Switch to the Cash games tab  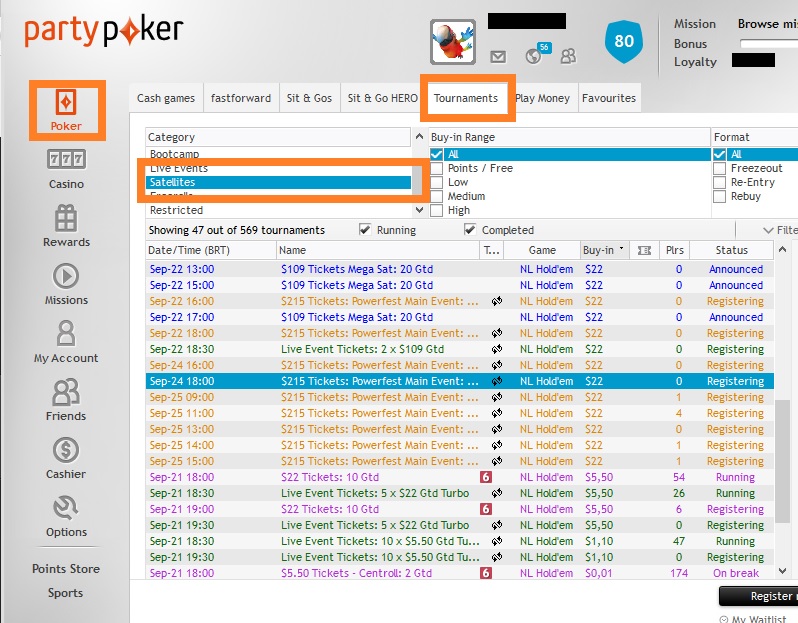tap(166, 98)
